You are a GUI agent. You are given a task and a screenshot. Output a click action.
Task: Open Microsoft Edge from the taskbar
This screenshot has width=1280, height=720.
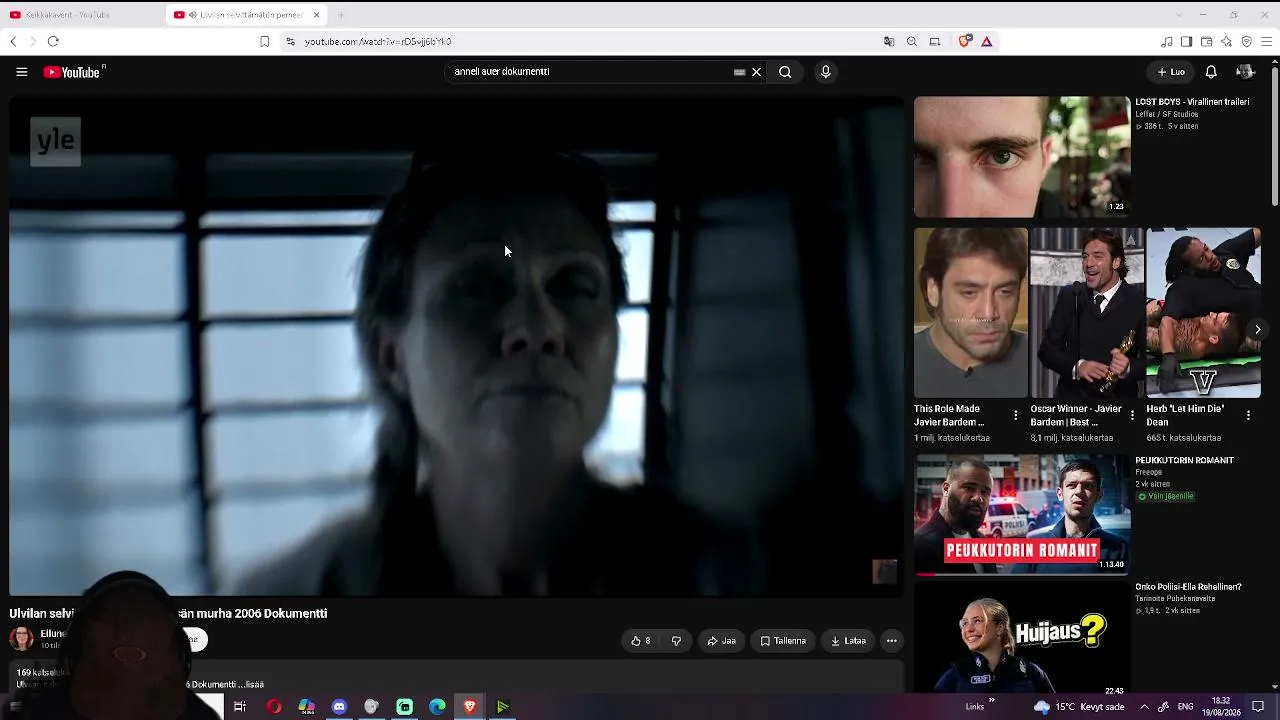(x=437, y=707)
